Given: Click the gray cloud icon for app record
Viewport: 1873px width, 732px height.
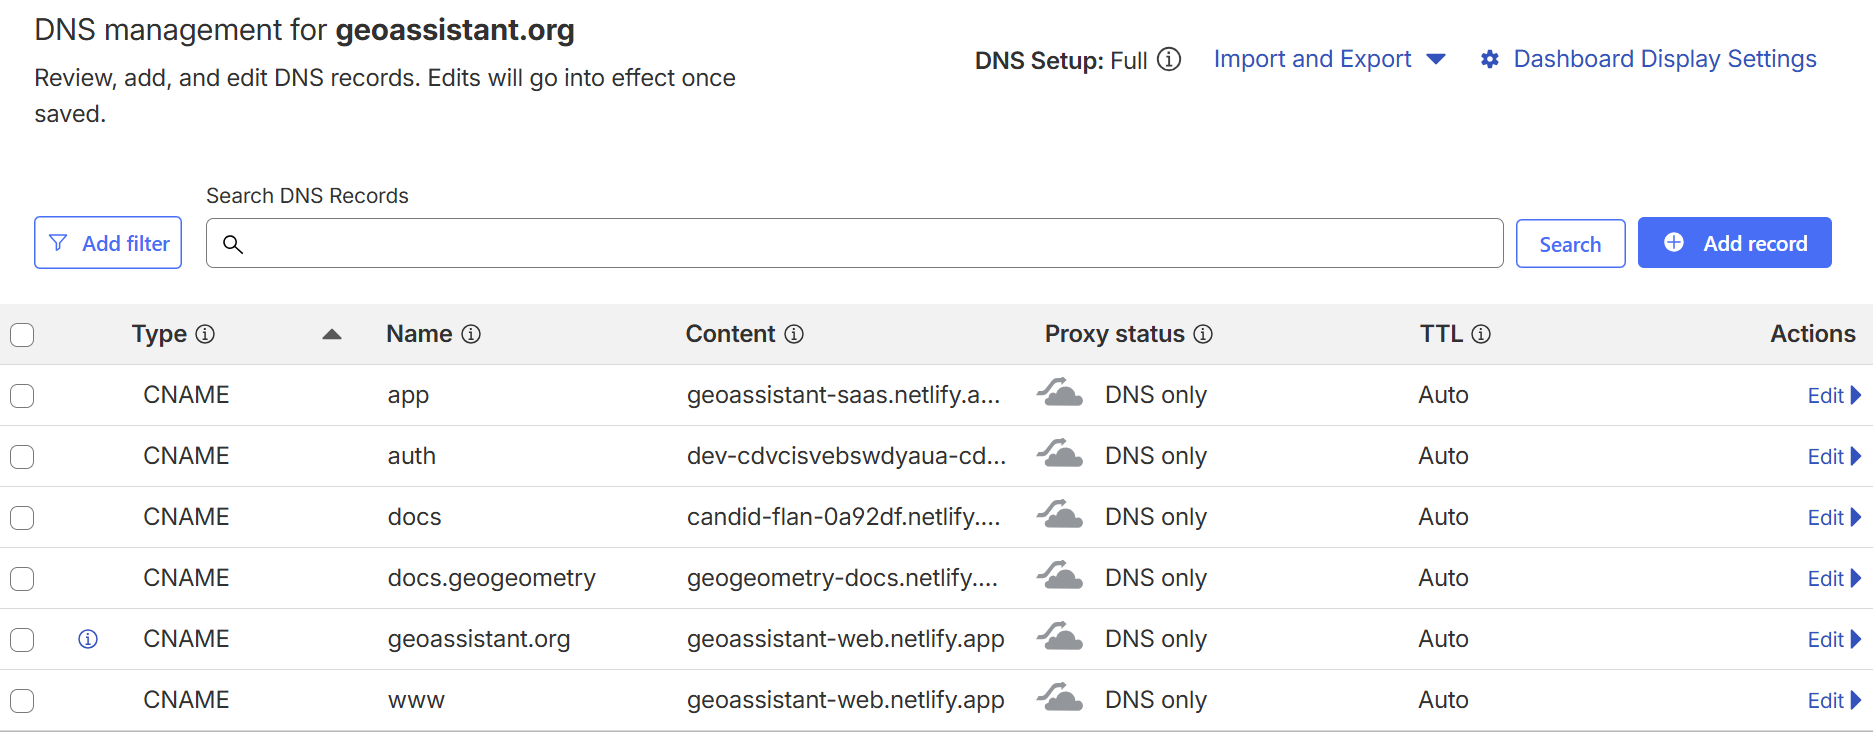Looking at the screenshot, I should tap(1060, 394).
